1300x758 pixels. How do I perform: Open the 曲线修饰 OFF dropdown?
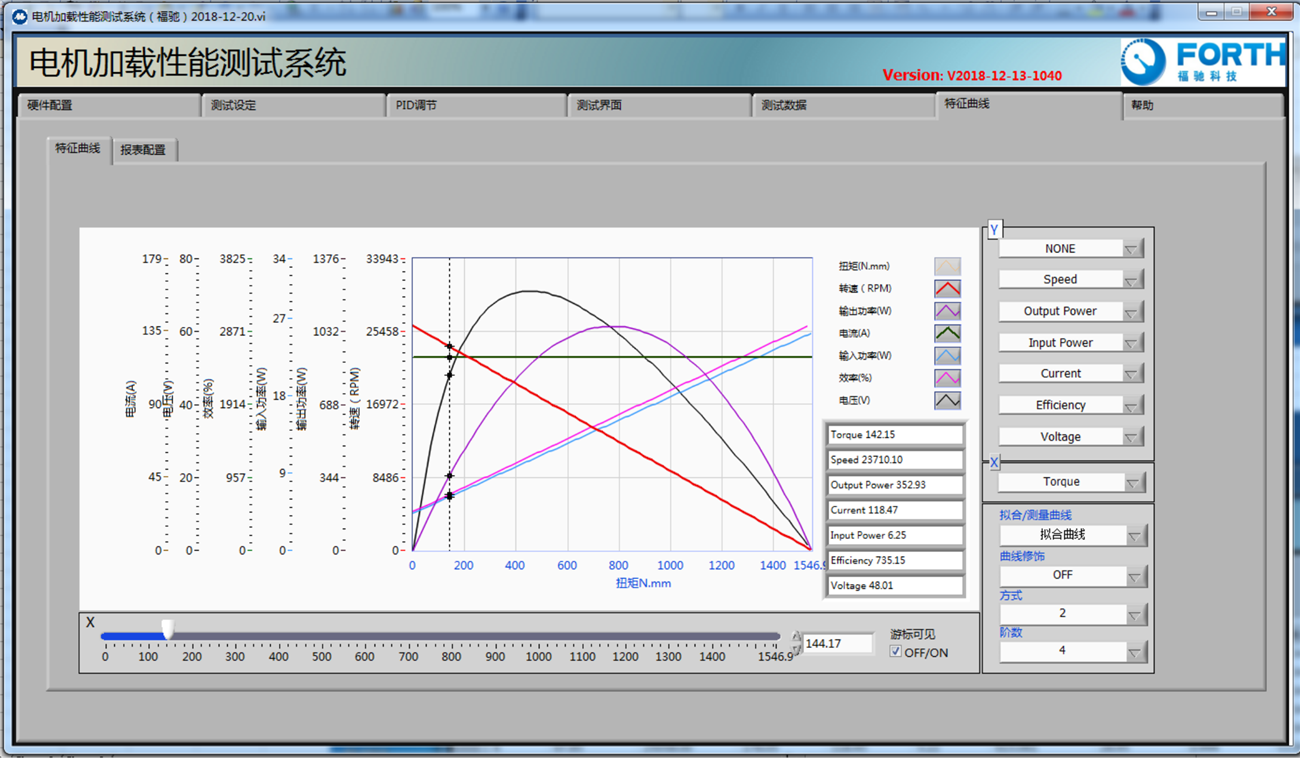1135,576
